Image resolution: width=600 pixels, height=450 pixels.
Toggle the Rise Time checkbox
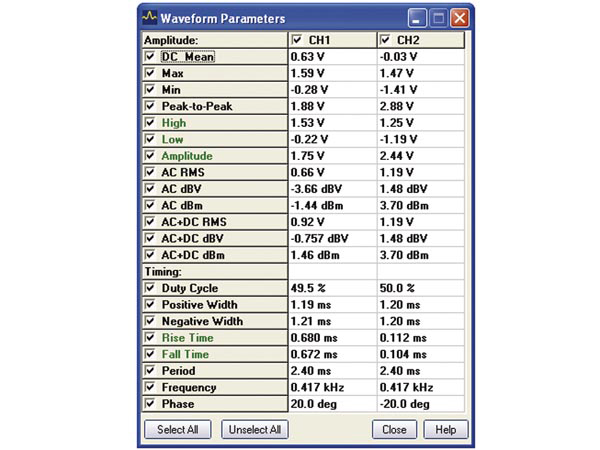[149, 338]
